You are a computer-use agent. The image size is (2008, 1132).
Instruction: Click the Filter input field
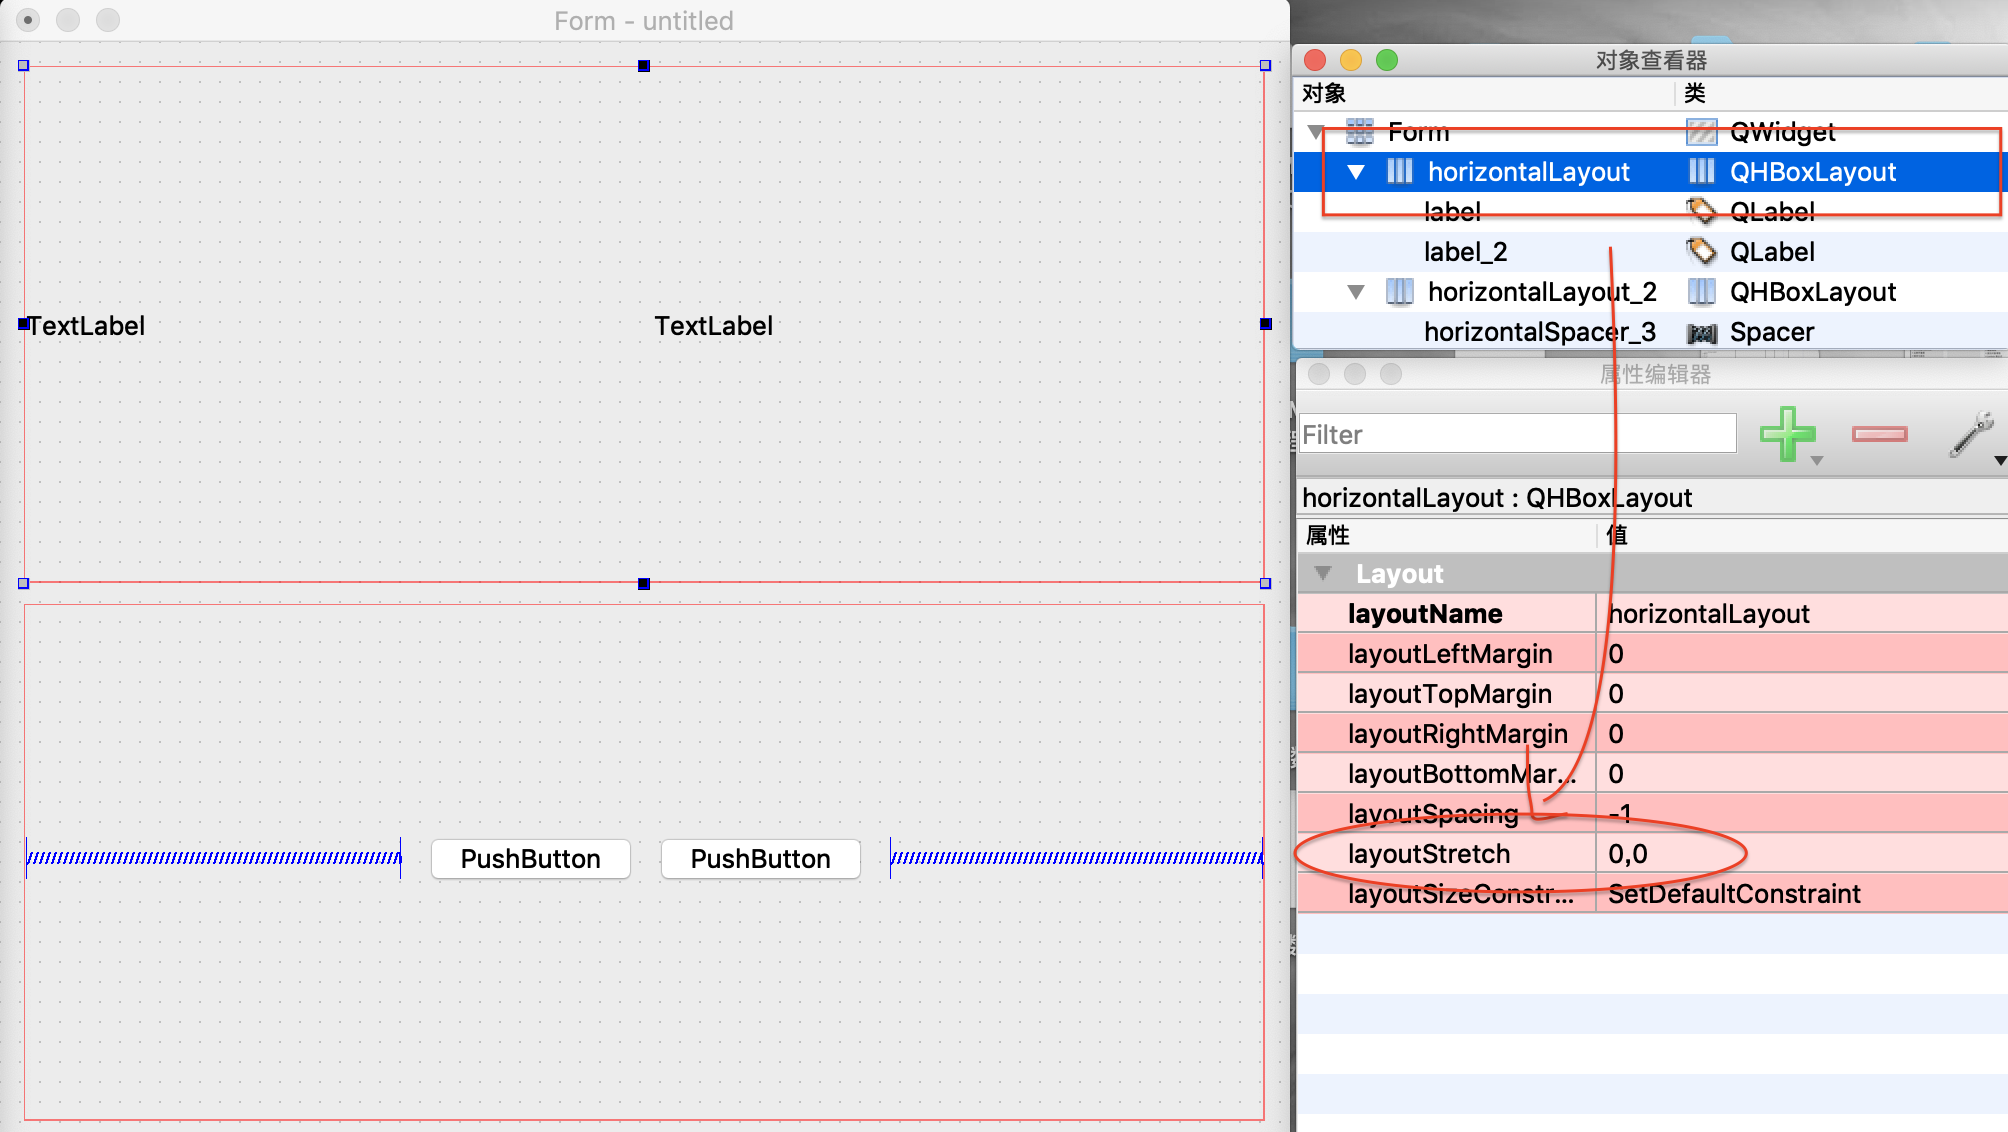point(1517,434)
